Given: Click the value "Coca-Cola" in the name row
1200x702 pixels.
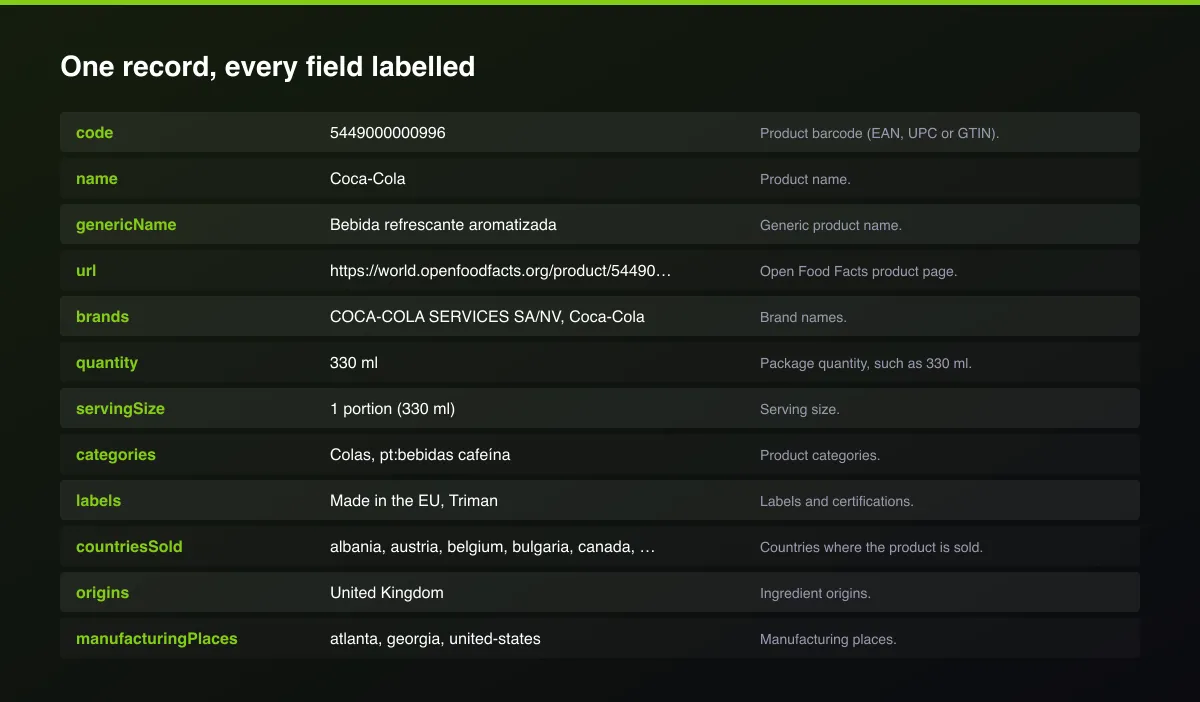Looking at the screenshot, I should click(x=368, y=179).
